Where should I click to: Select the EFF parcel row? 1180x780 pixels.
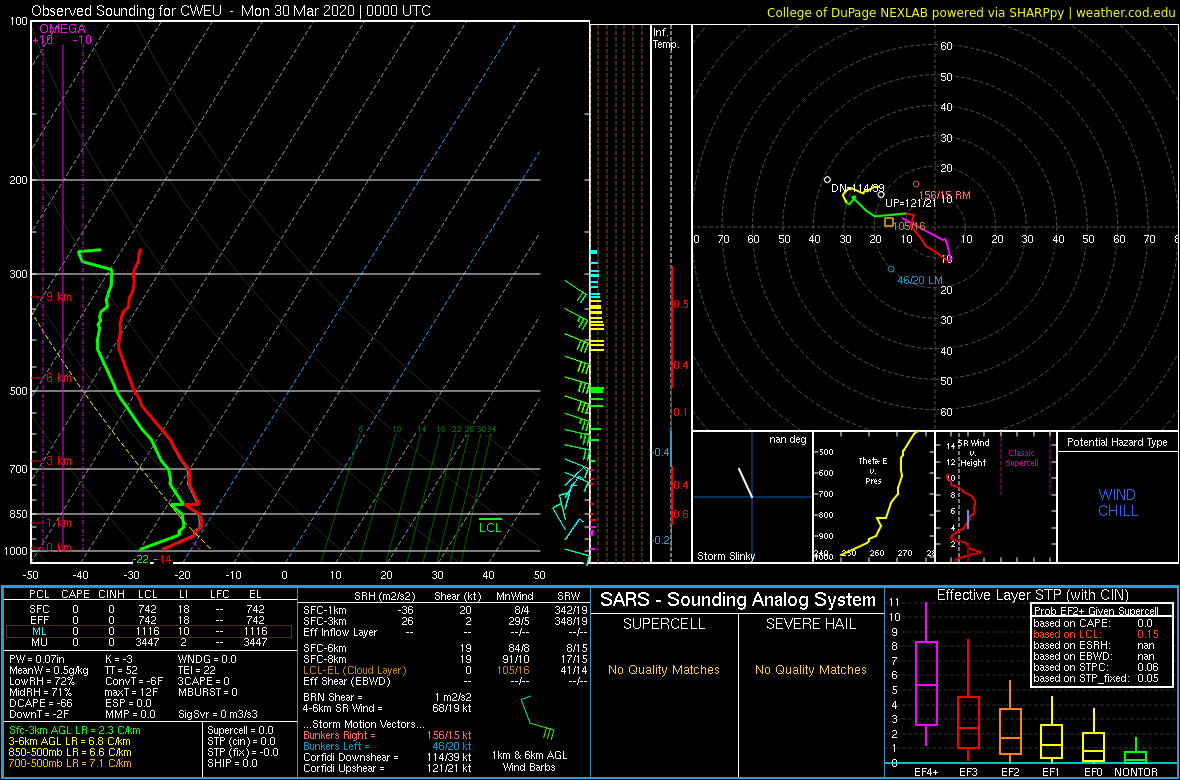coord(149,618)
